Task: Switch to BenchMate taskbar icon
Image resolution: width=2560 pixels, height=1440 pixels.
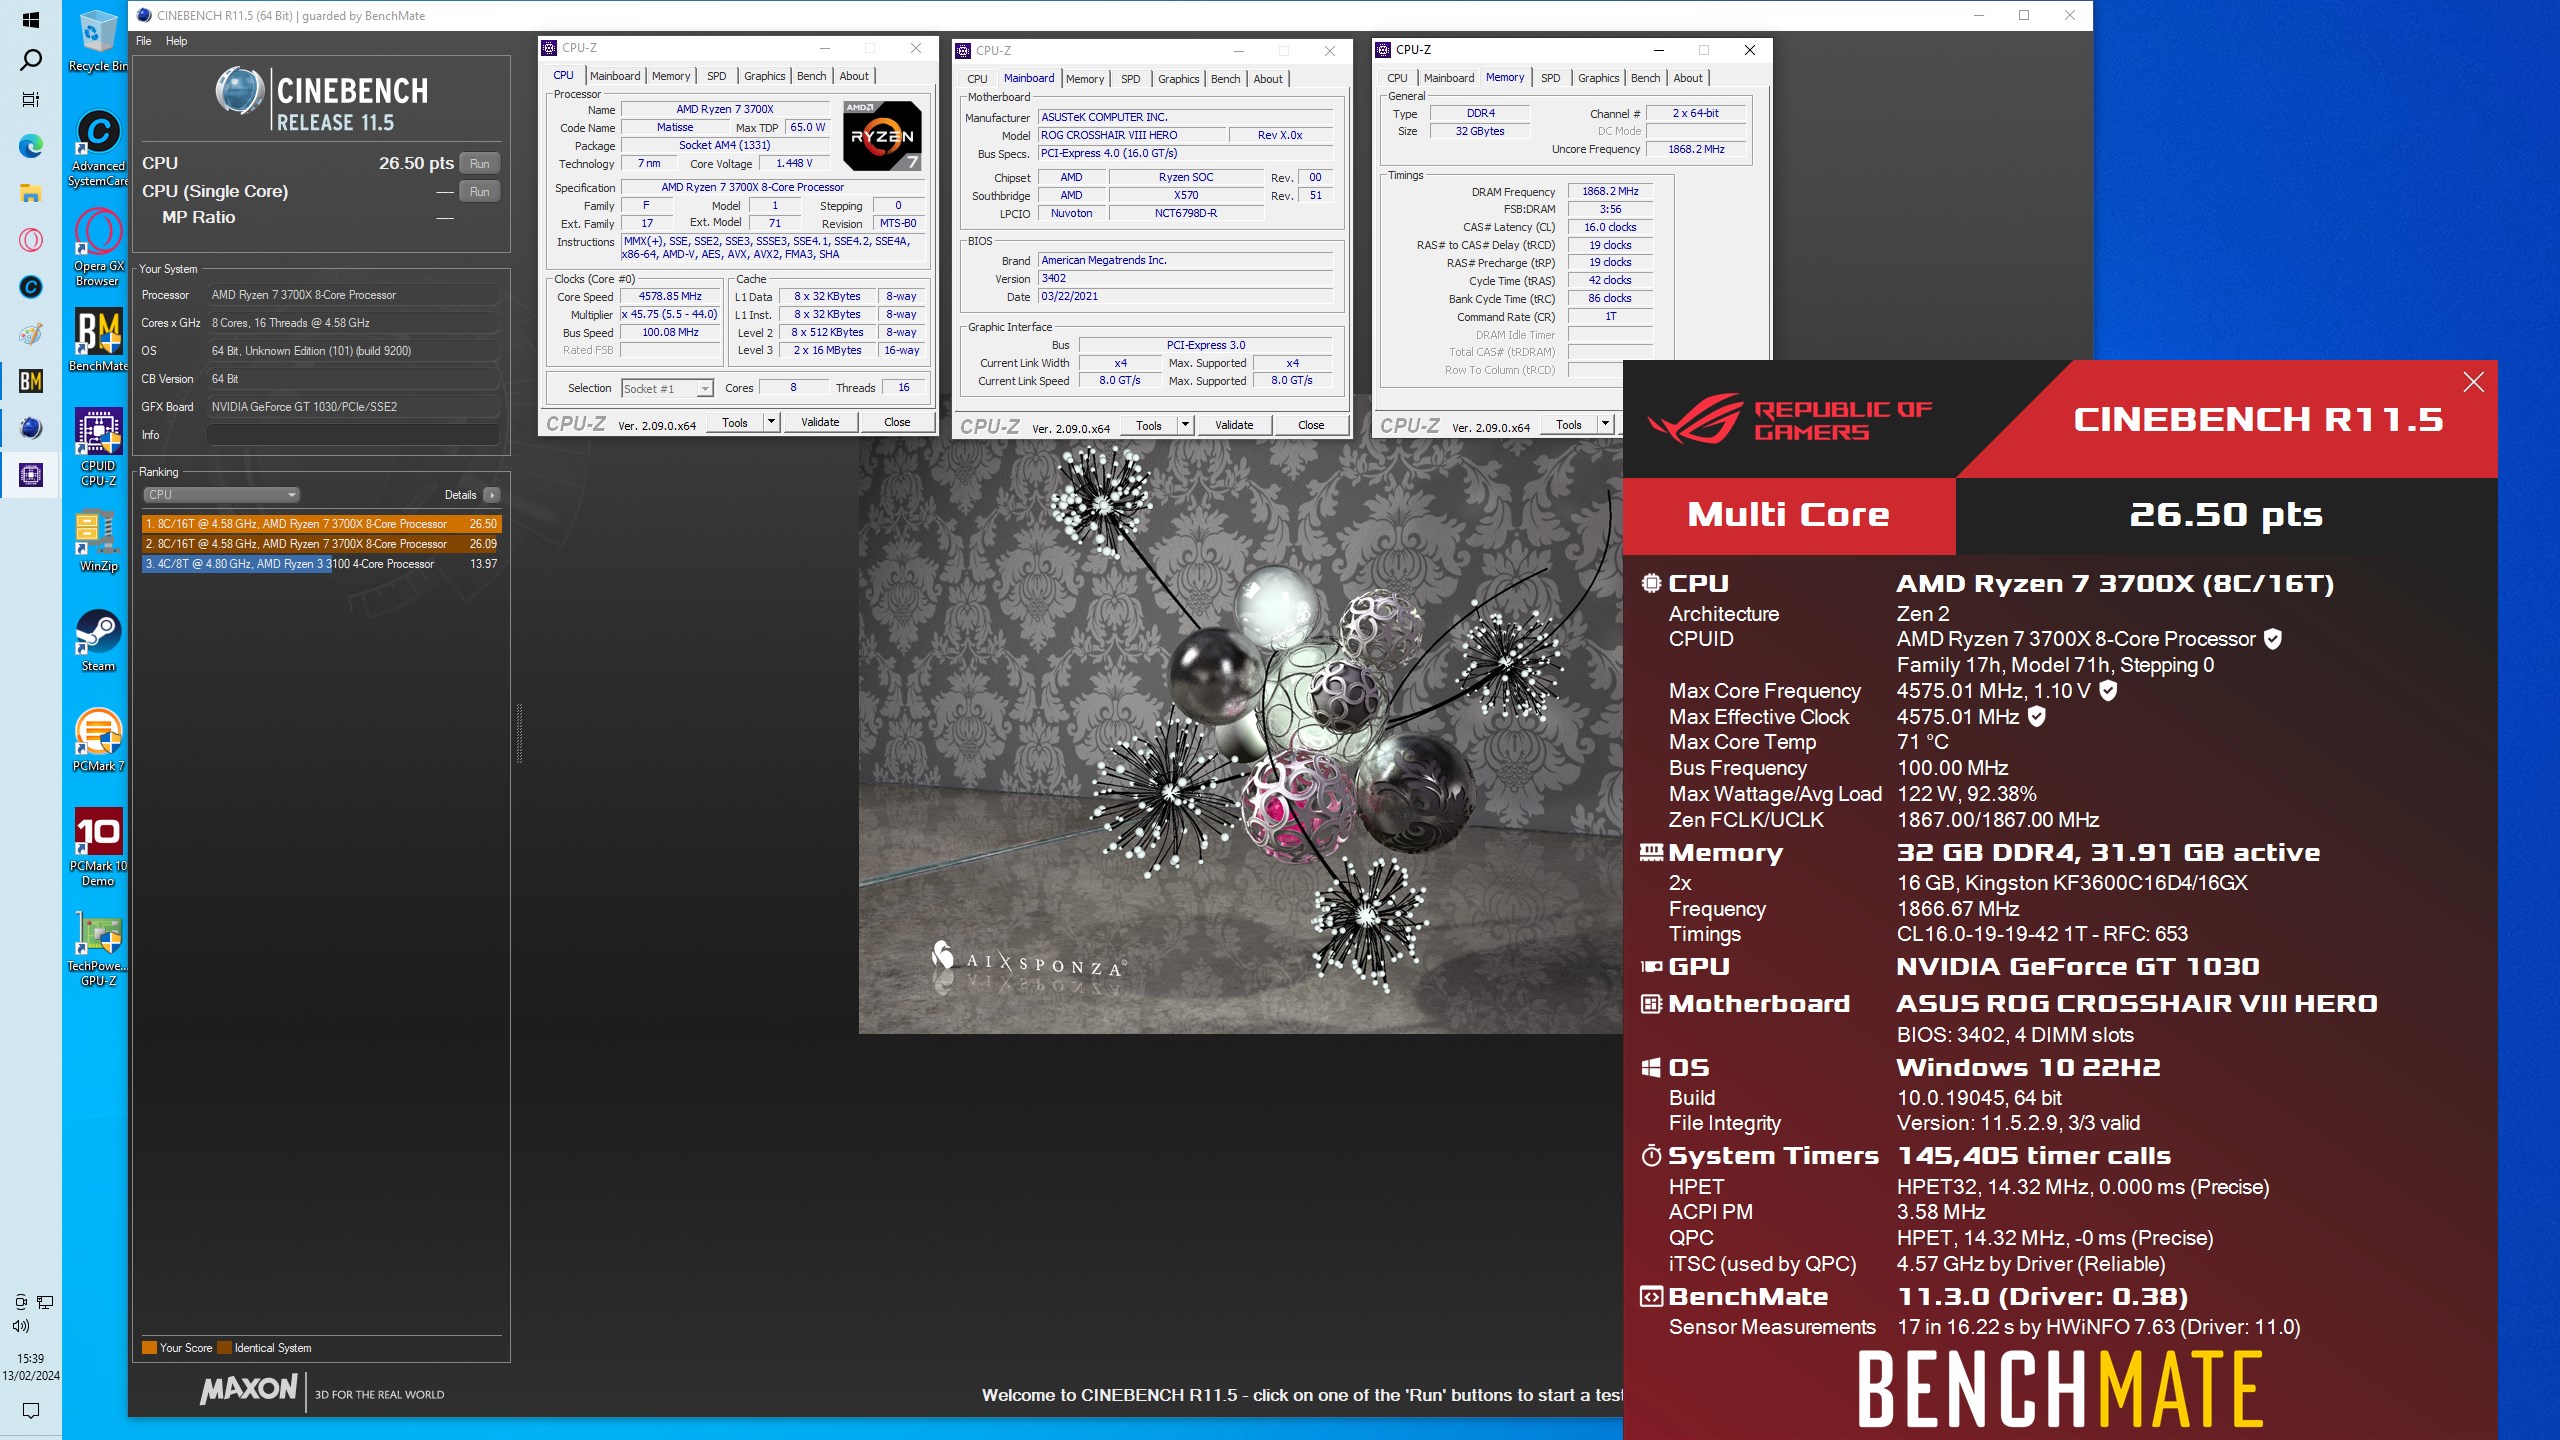Action: 30,381
